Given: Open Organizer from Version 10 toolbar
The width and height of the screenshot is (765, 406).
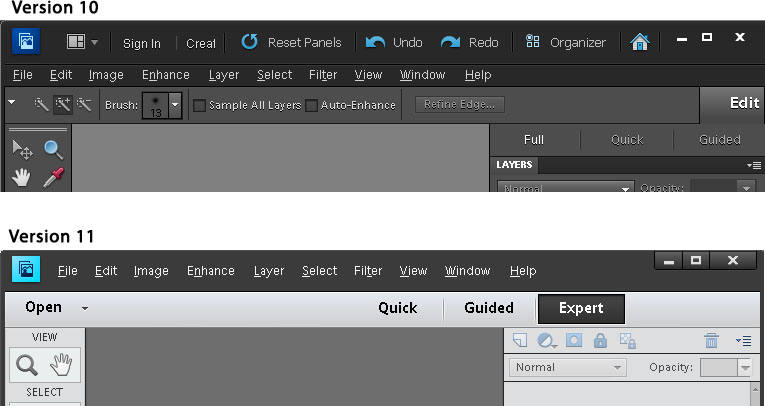Looking at the screenshot, I should pos(565,42).
